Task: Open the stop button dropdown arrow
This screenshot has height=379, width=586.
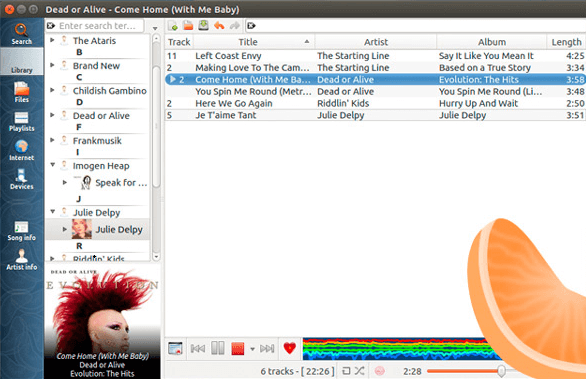Action: (252, 349)
